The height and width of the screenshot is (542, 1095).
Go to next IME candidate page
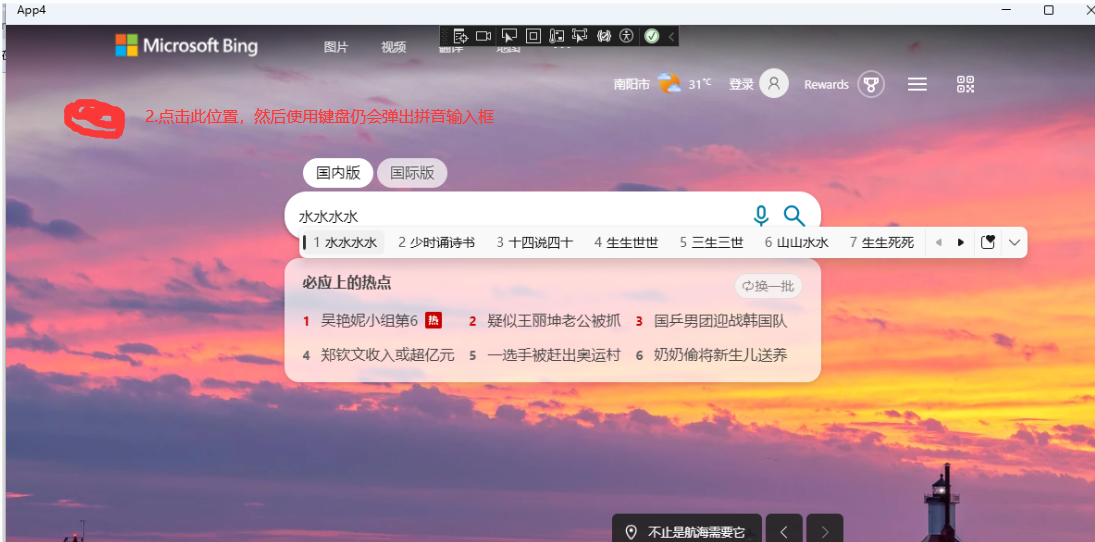point(961,243)
